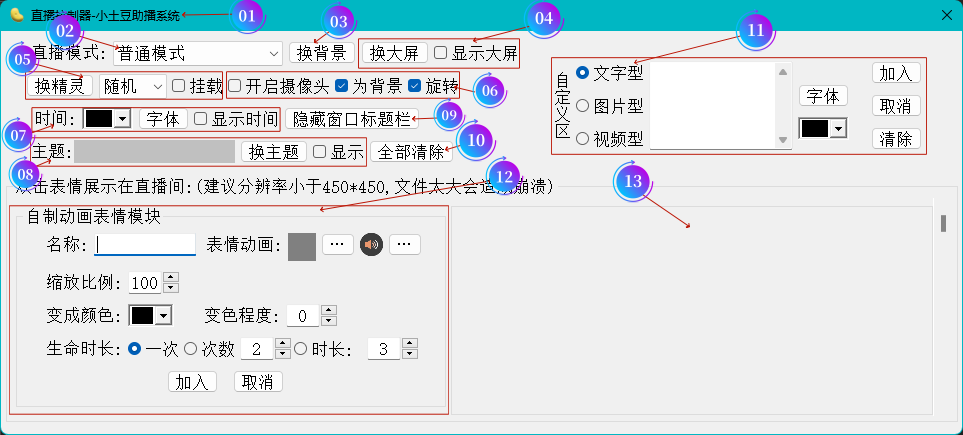Click the 全部清除 button
The image size is (963, 435).
411,152
